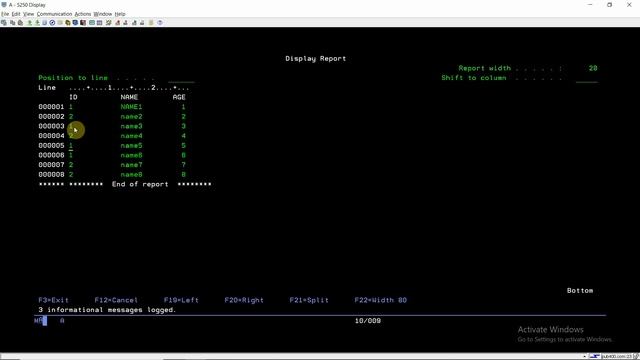The height and width of the screenshot is (360, 640).
Task: Click the name2 cell in the report
Action: pos(131,117)
